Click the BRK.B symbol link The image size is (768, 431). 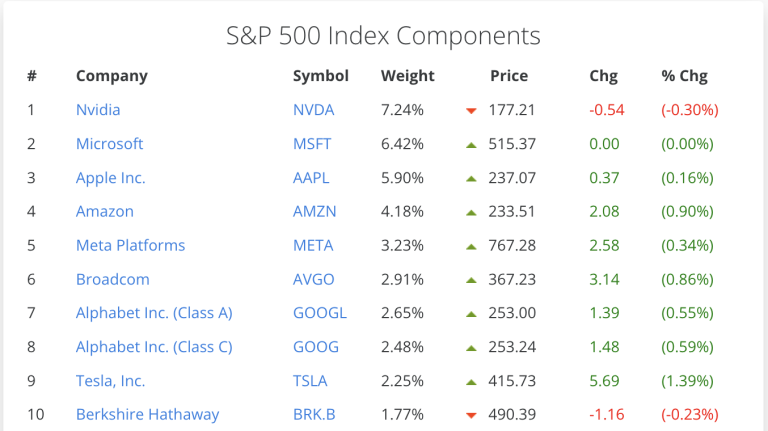pyautogui.click(x=314, y=414)
